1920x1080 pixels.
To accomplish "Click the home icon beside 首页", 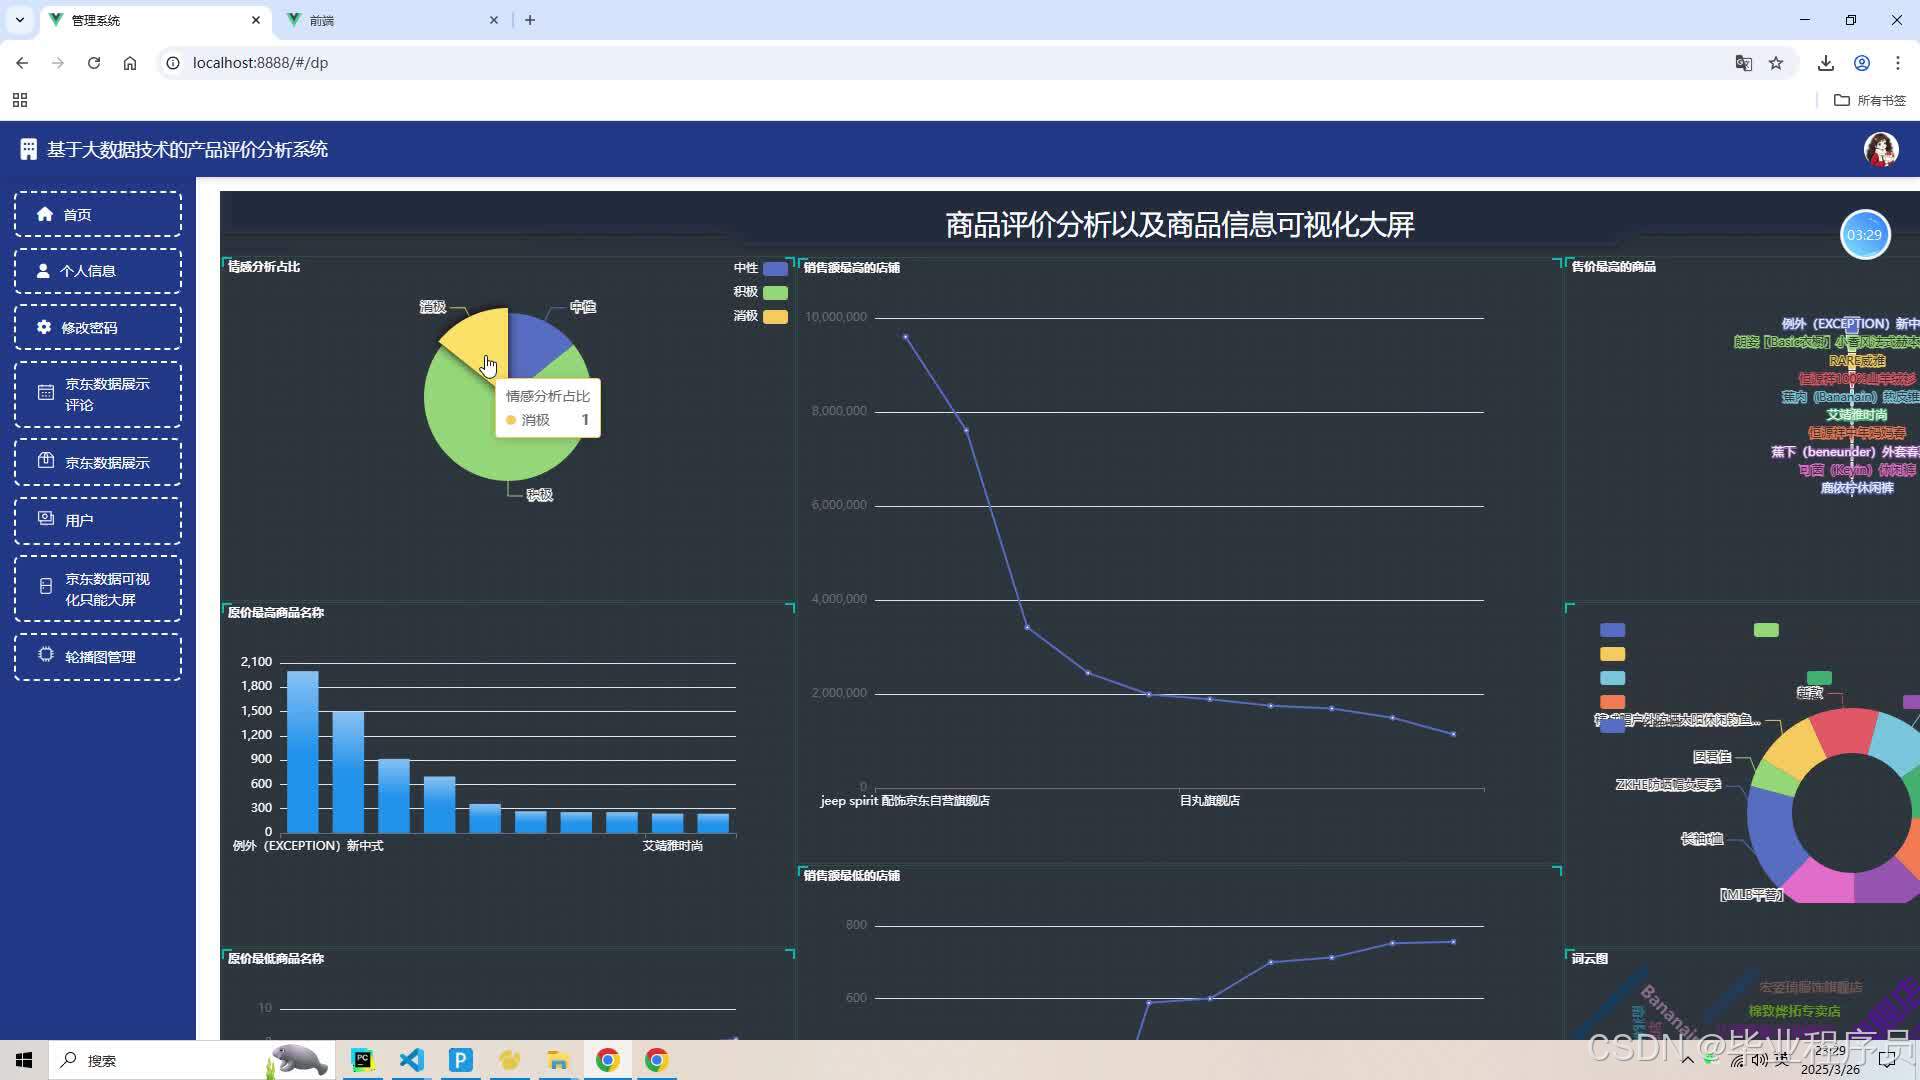I will (44, 214).
